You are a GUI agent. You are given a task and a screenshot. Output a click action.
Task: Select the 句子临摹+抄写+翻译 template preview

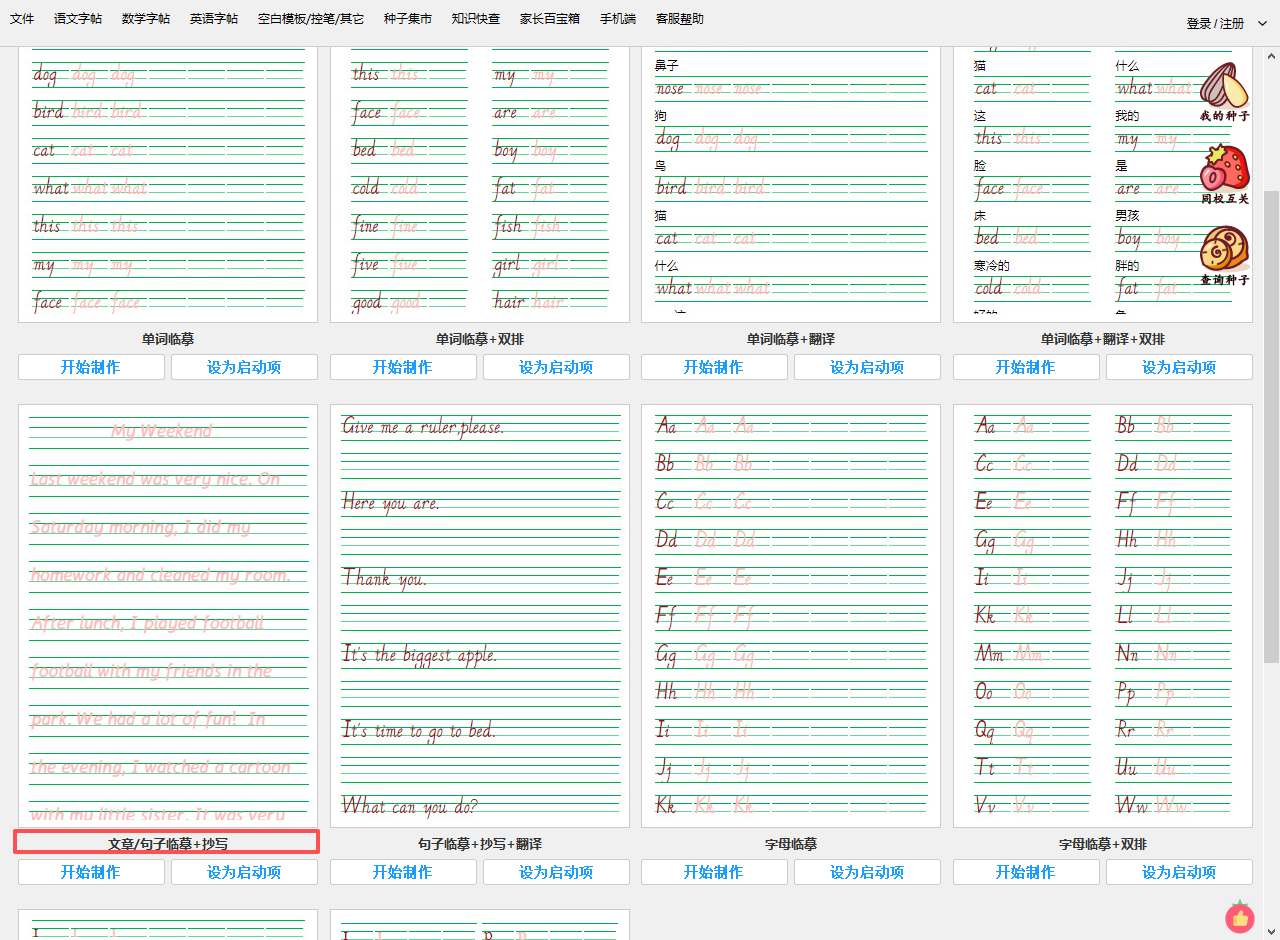click(480, 615)
